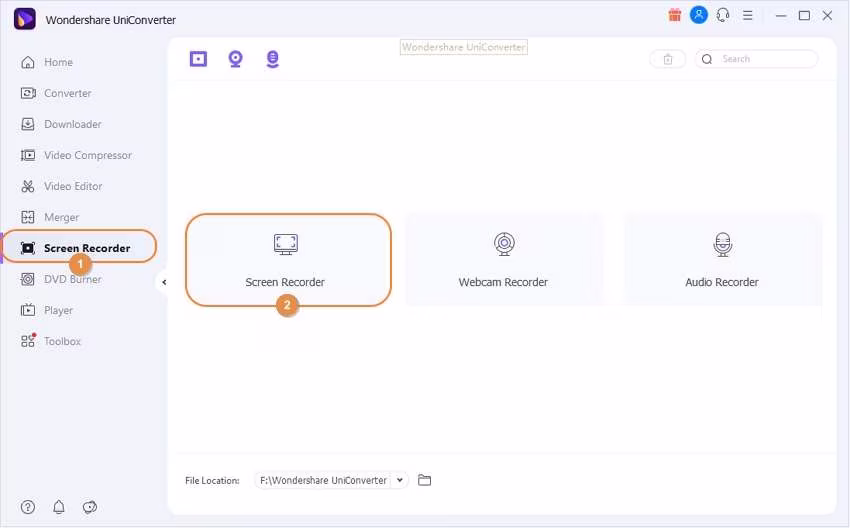Launch the Screen Recorder card
The width and height of the screenshot is (850, 528).
(288, 260)
